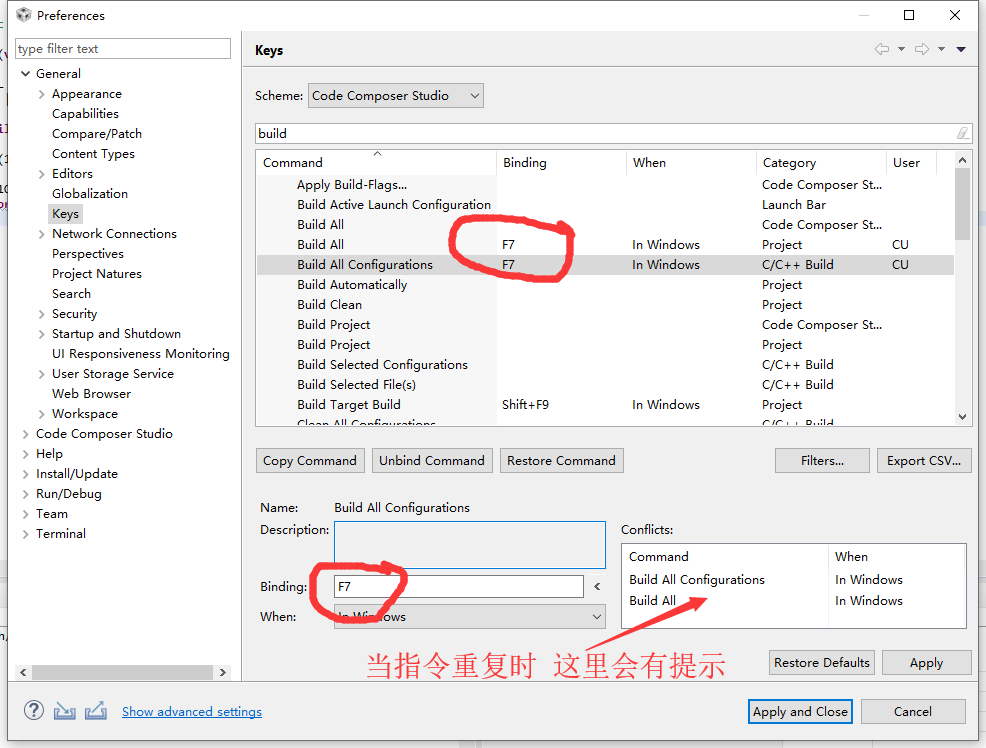986x748 pixels.
Task: Click Export CSV...
Action: click(924, 461)
